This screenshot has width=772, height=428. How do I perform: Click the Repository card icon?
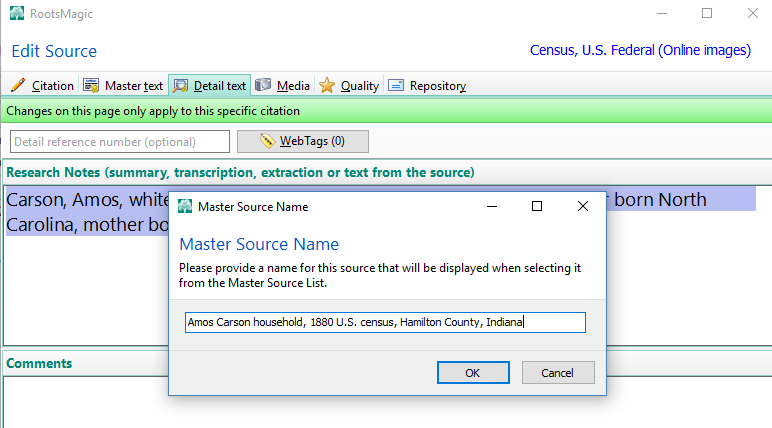396,85
